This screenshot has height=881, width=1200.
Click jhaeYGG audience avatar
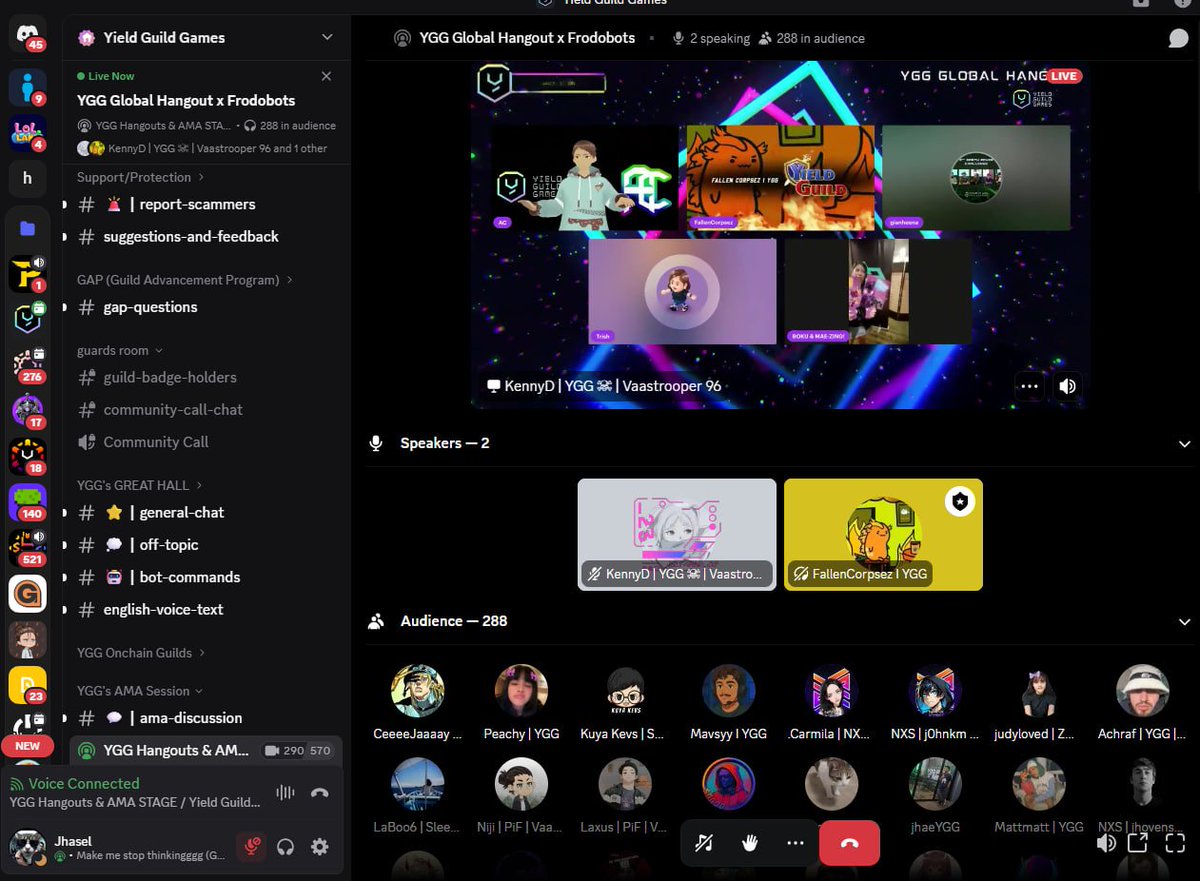[x=935, y=784]
